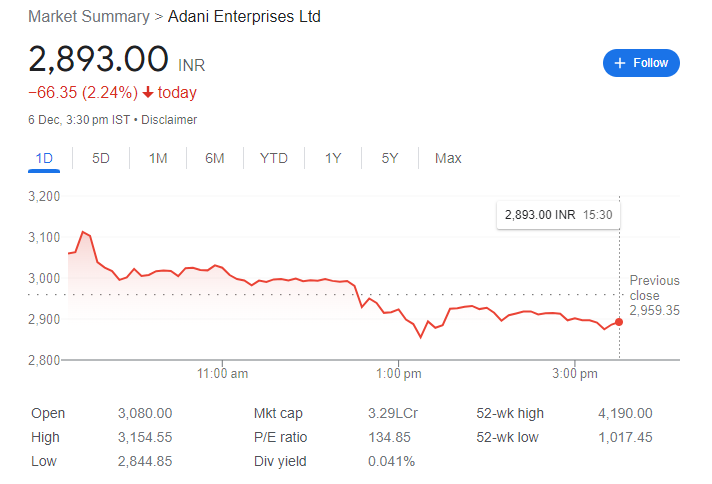Screen dimensions: 712x484
Task: Click the 52-wk high value
Action: pyautogui.click(x=623, y=413)
